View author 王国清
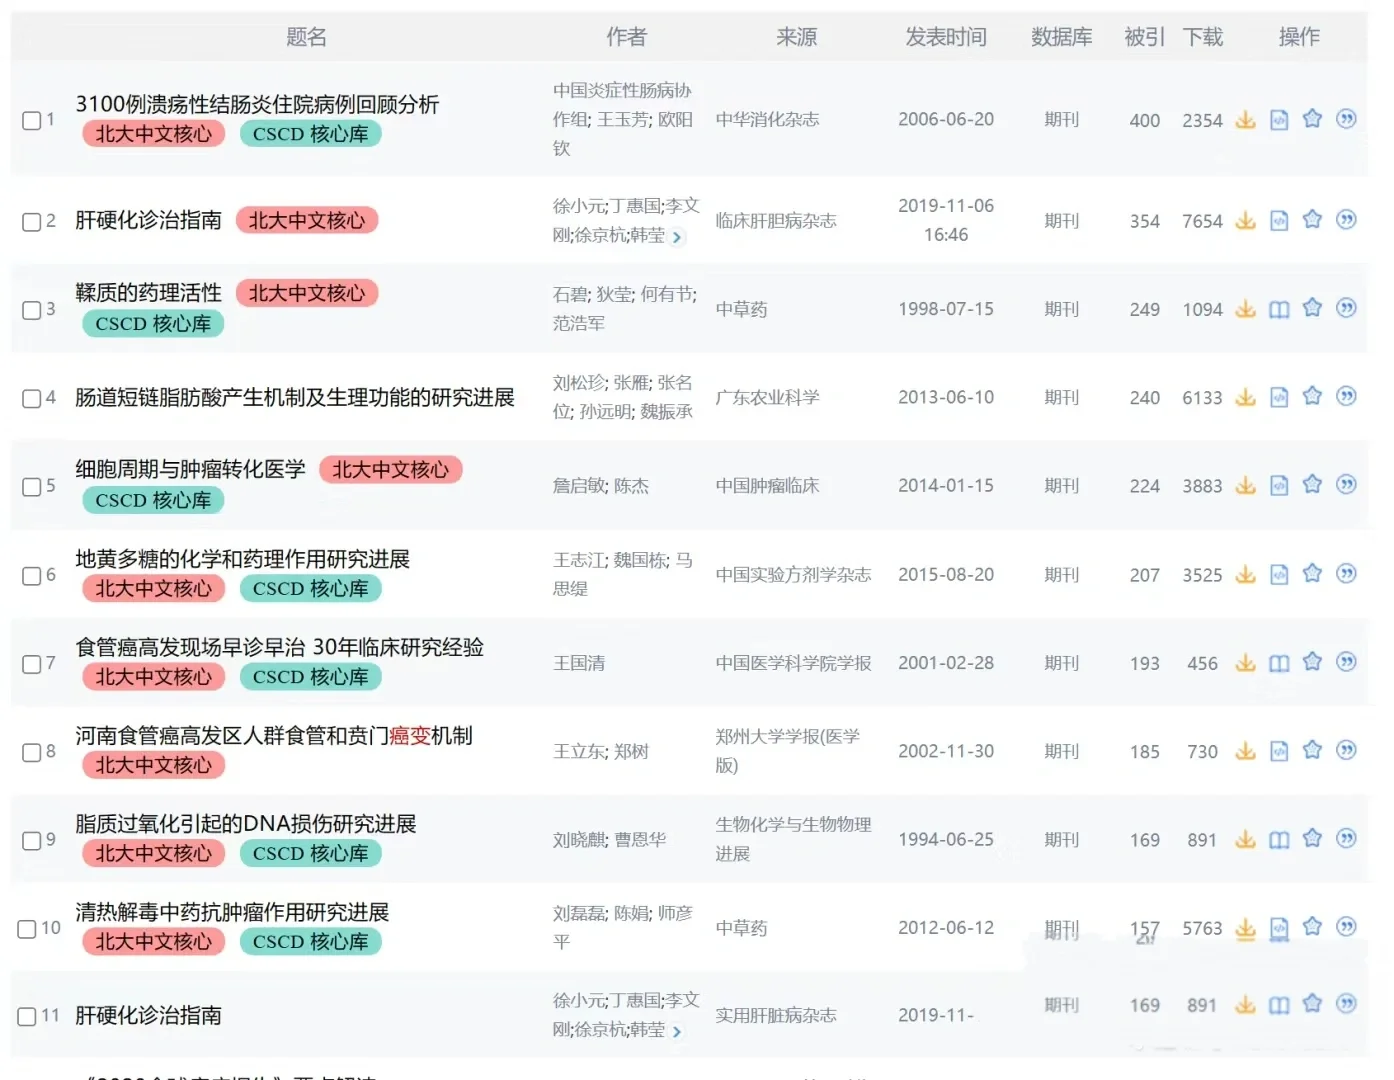This screenshot has height=1080, width=1394. (579, 663)
